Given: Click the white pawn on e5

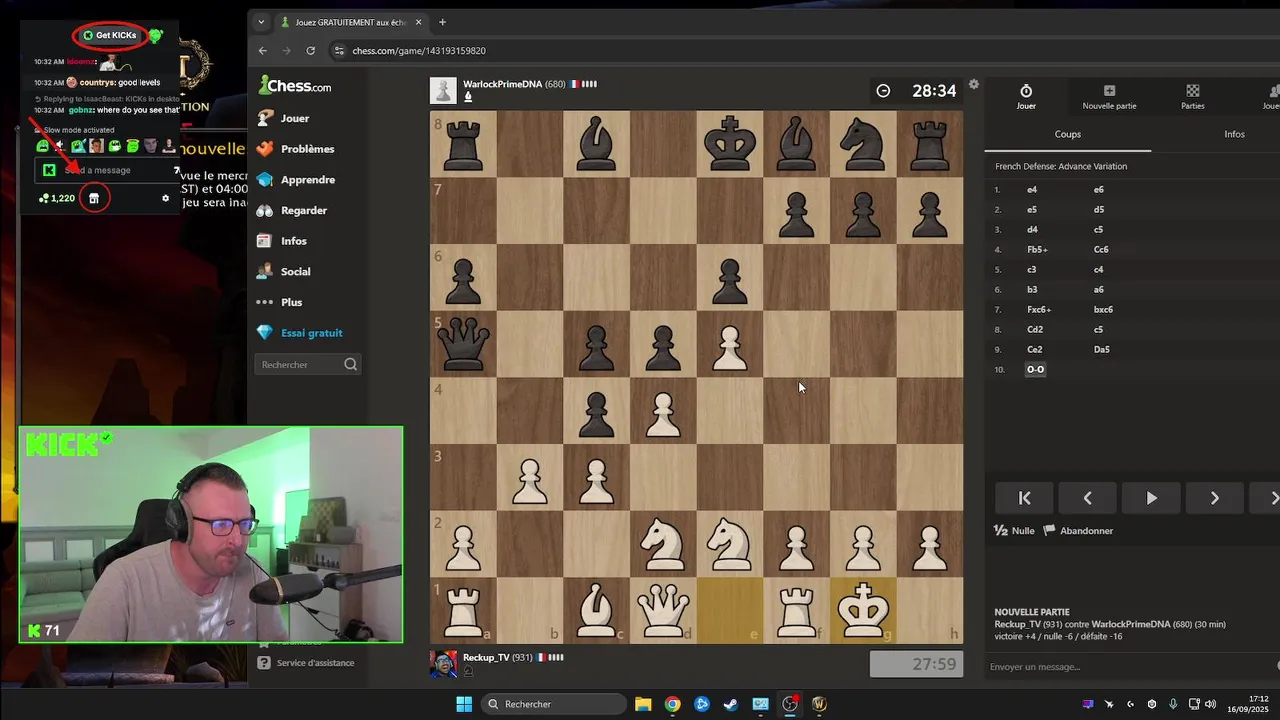Looking at the screenshot, I should [x=730, y=344].
